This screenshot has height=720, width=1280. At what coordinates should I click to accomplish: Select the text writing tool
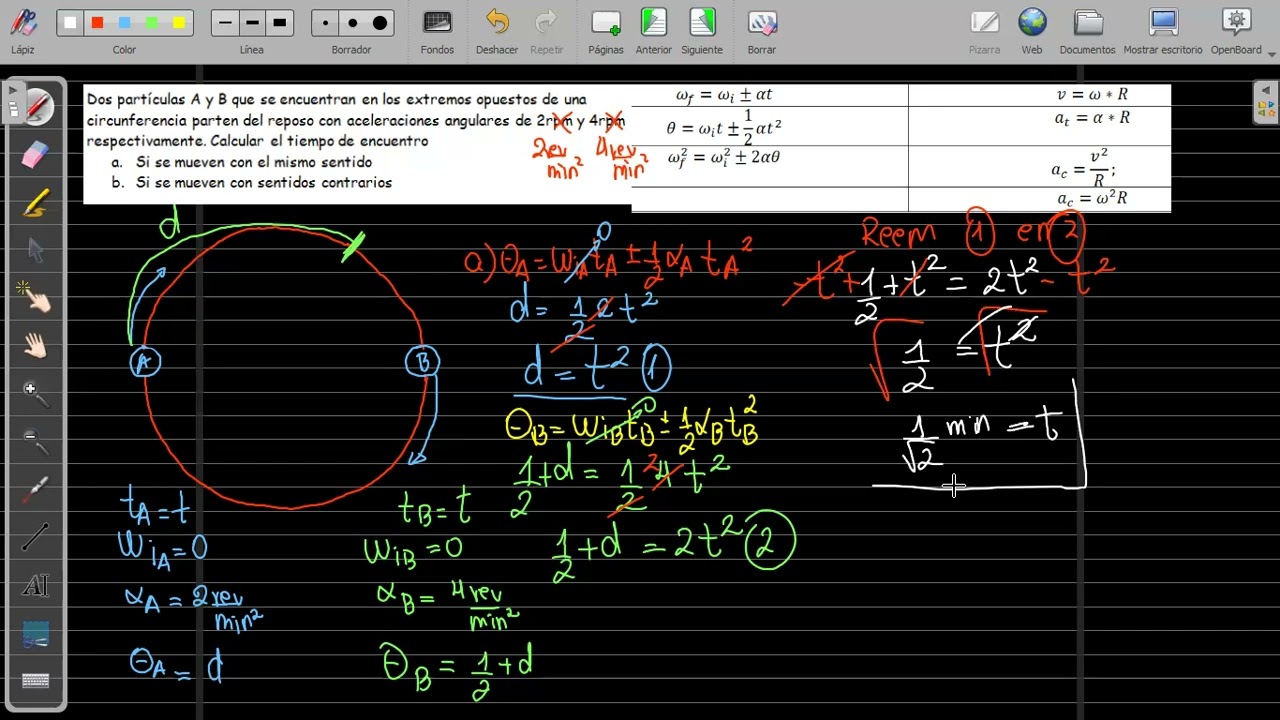(x=35, y=585)
